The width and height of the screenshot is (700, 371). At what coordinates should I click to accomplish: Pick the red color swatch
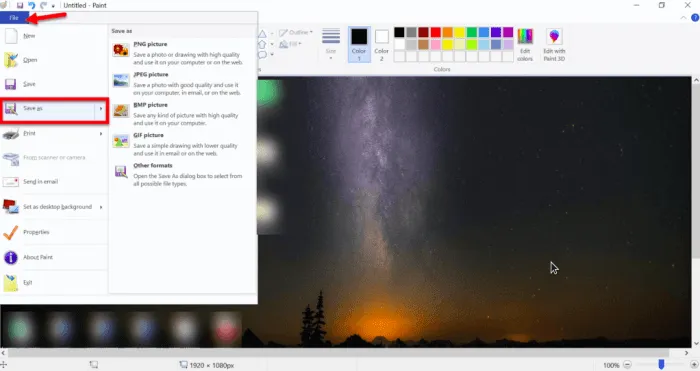pyautogui.click(x=436, y=32)
